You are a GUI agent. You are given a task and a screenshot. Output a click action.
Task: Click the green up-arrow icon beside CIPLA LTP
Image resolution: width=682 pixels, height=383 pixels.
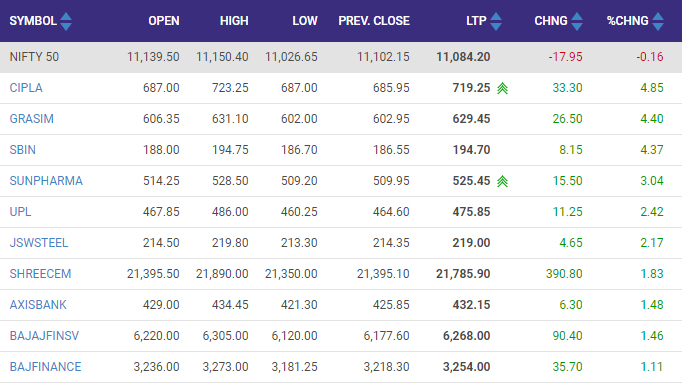click(502, 88)
